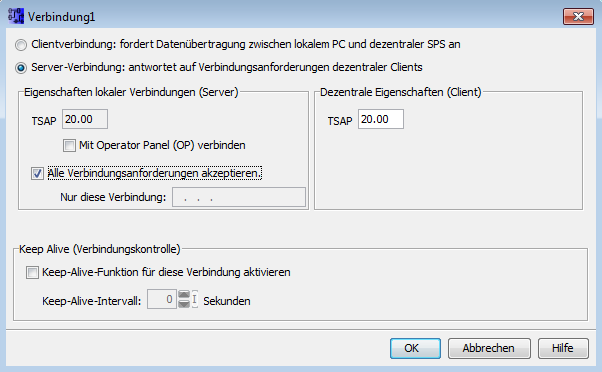The image size is (602, 372).
Task: Confirm settings with the OK button
Action: 415,348
